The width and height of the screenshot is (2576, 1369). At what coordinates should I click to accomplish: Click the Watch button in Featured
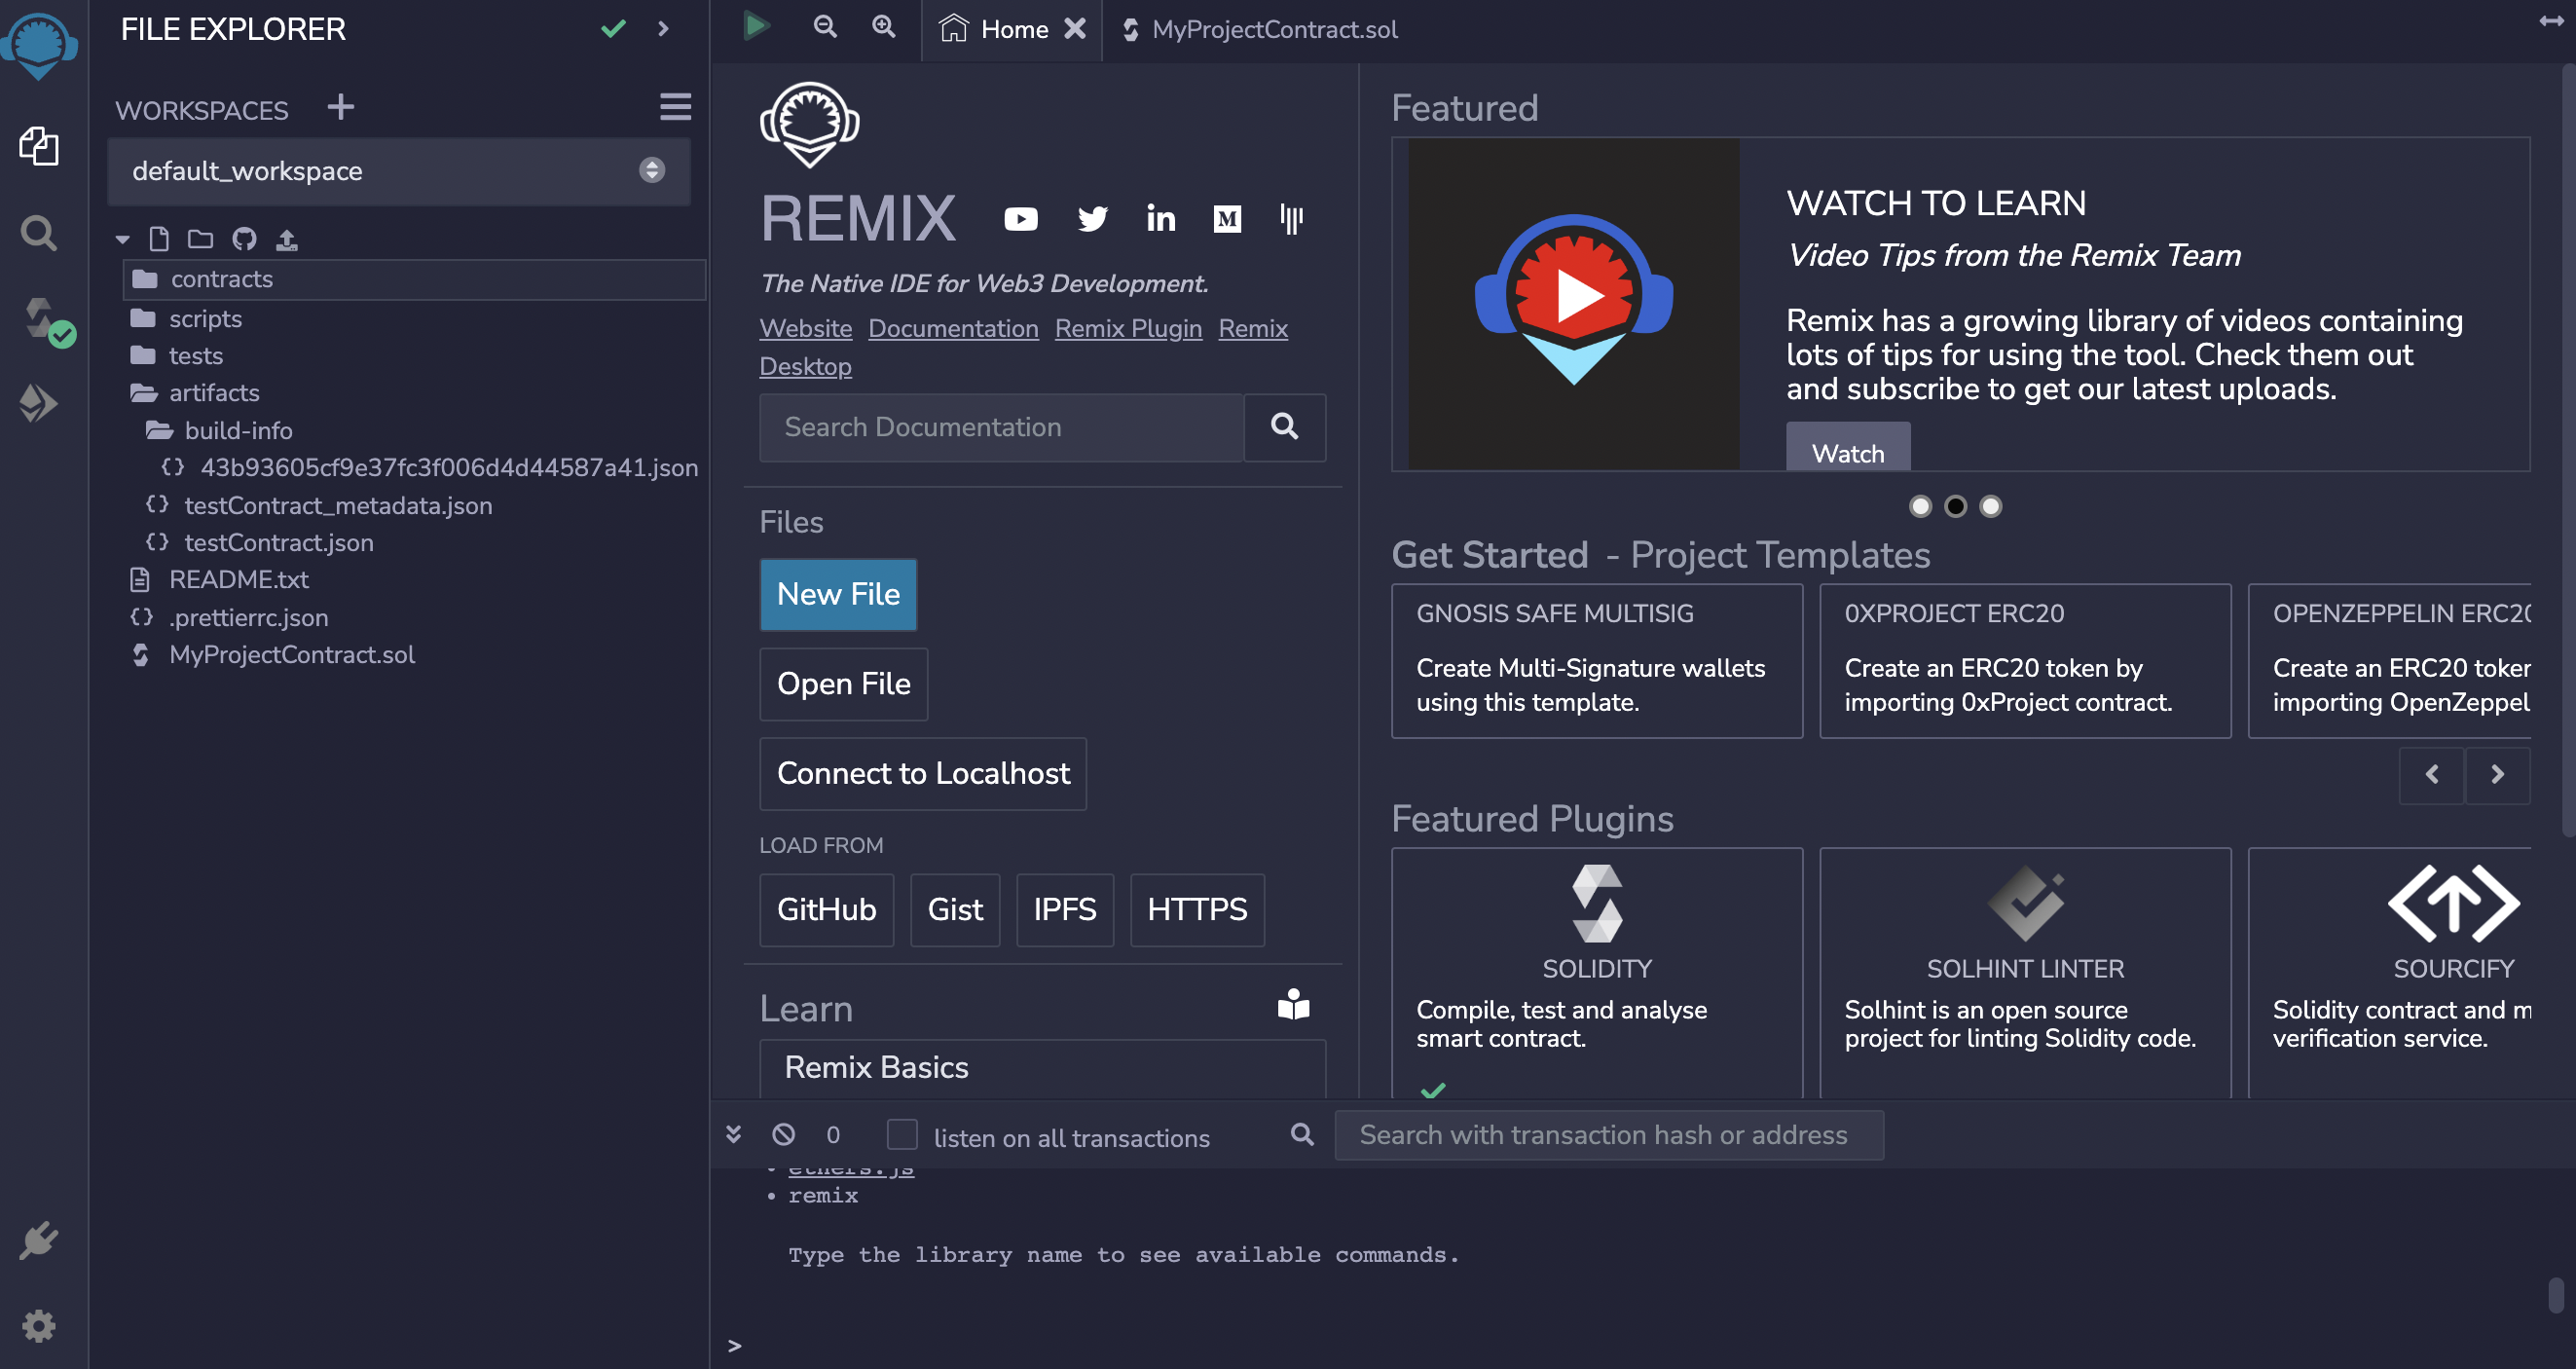click(x=1848, y=447)
